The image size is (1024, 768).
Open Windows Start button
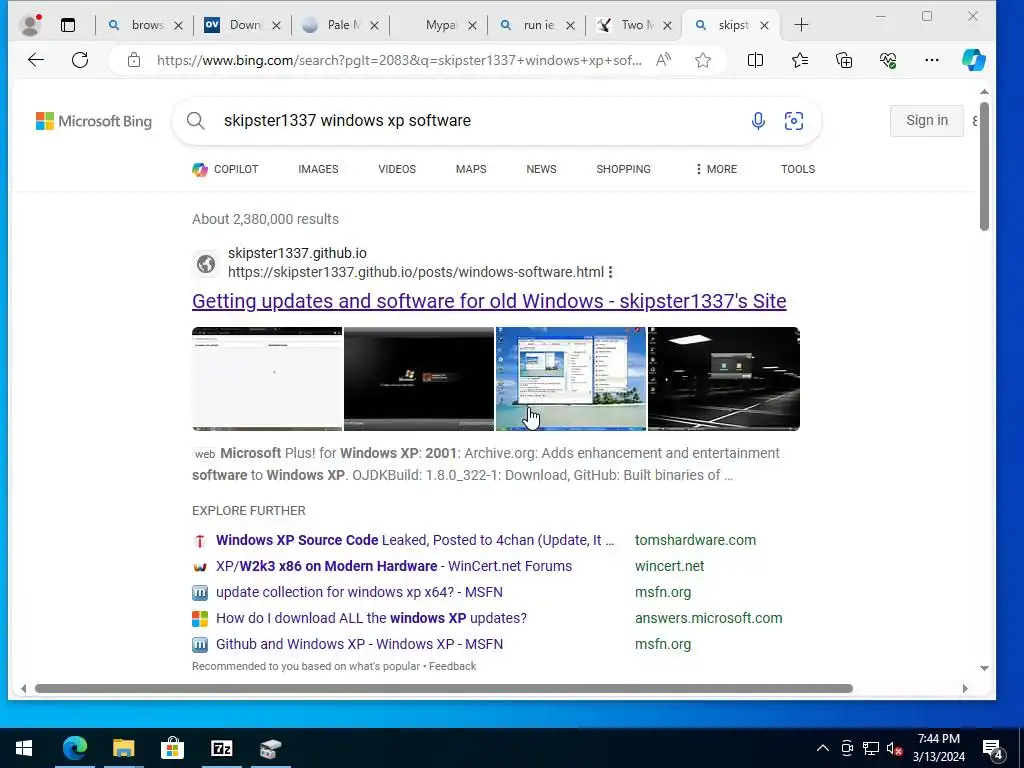coord(24,748)
